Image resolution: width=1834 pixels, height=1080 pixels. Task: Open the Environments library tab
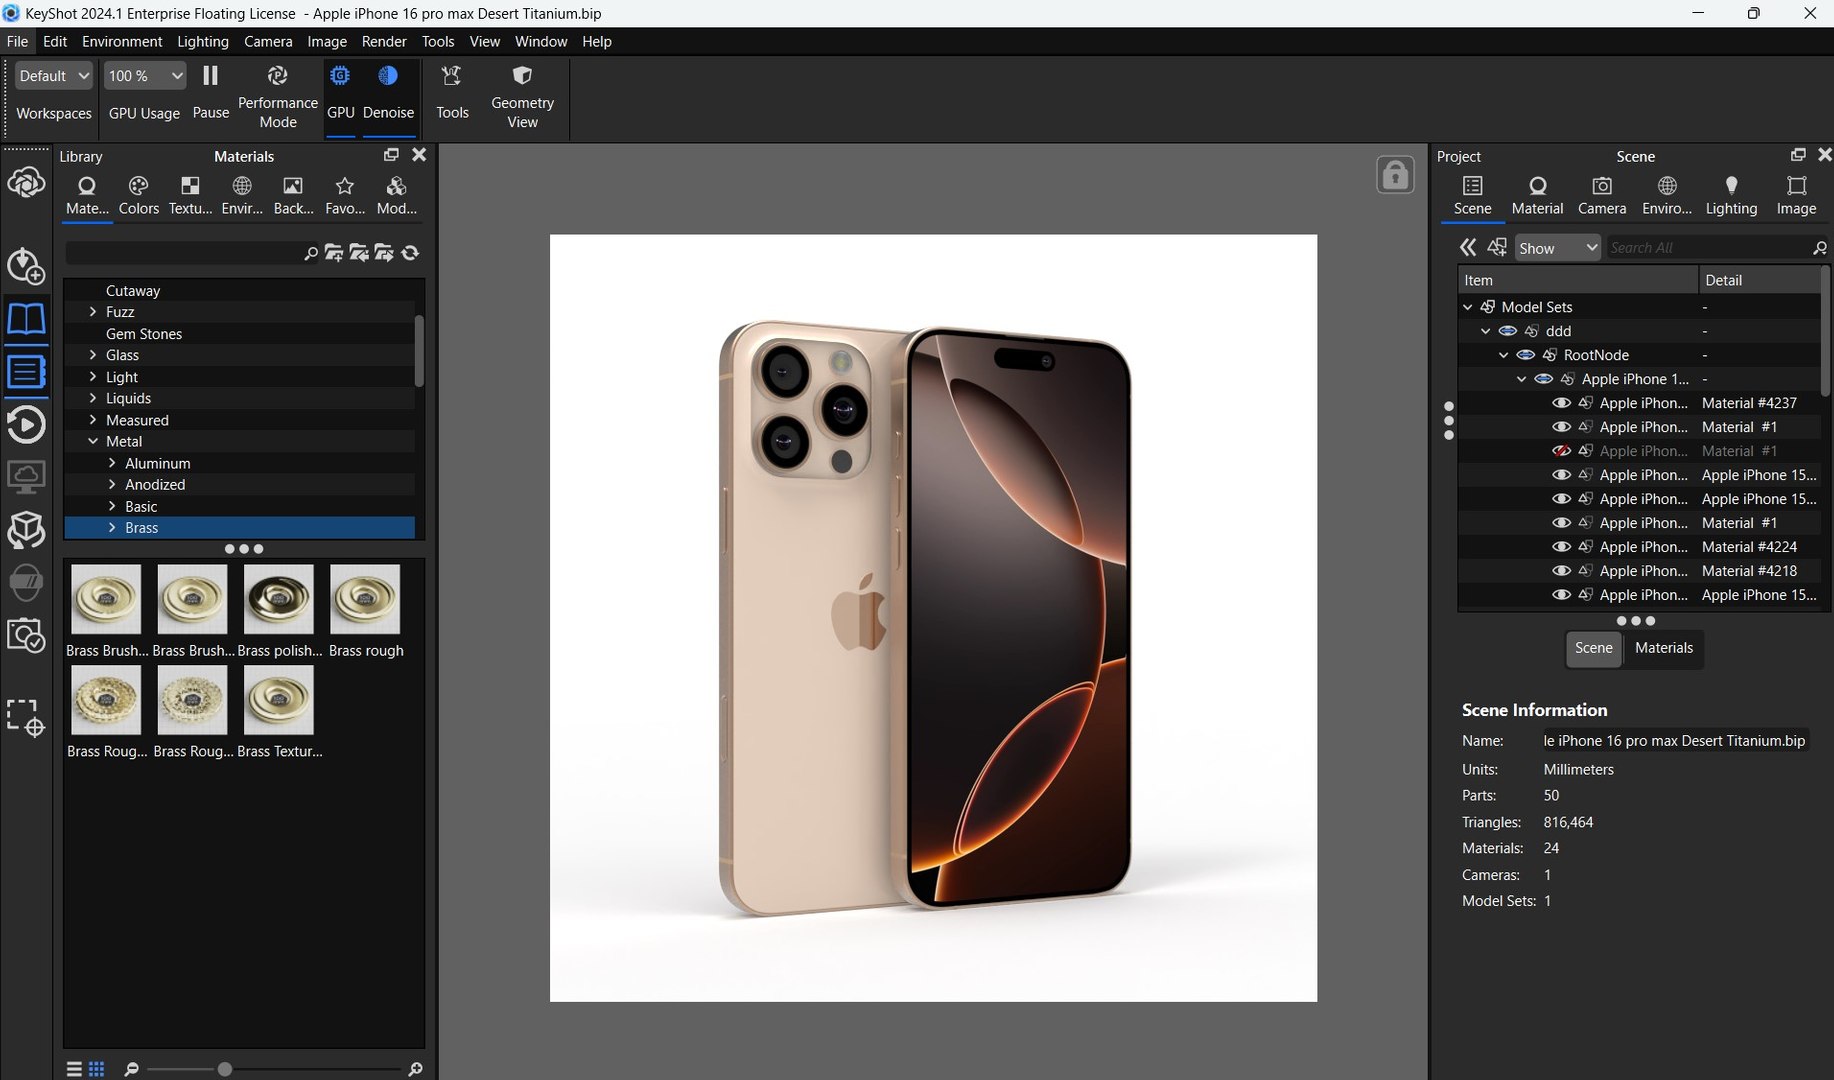tap(242, 196)
